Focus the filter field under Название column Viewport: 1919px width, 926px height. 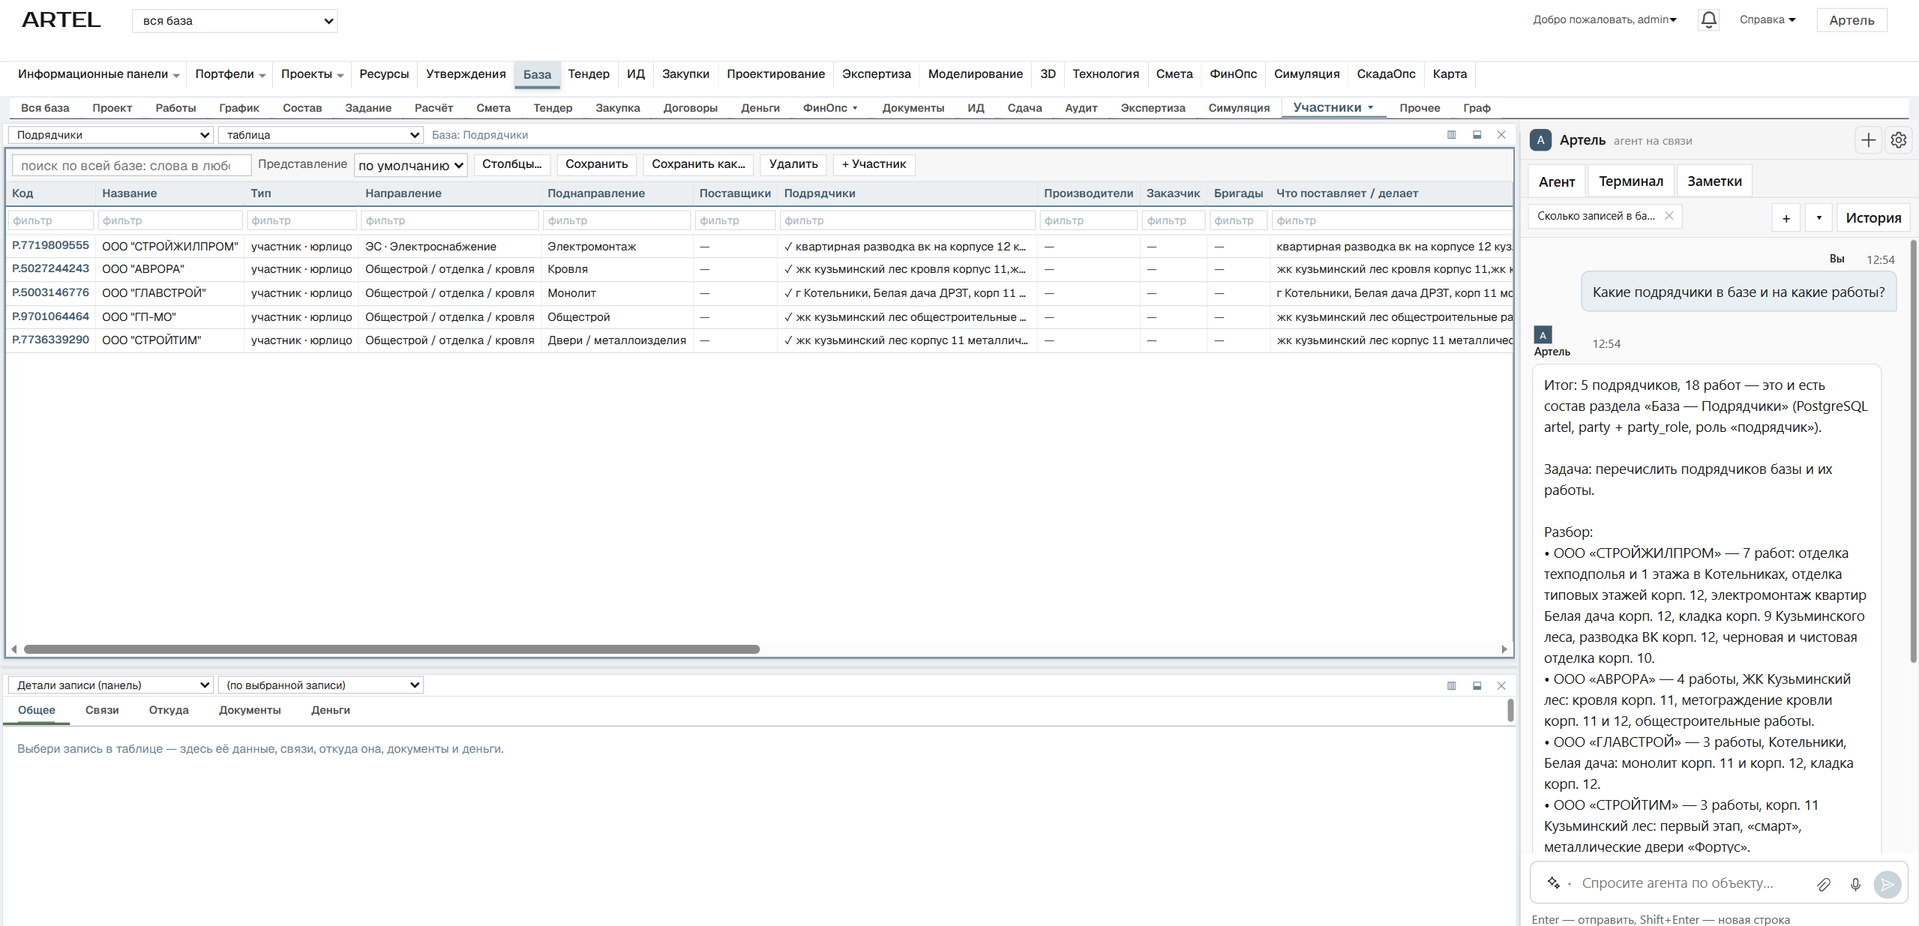click(x=170, y=220)
